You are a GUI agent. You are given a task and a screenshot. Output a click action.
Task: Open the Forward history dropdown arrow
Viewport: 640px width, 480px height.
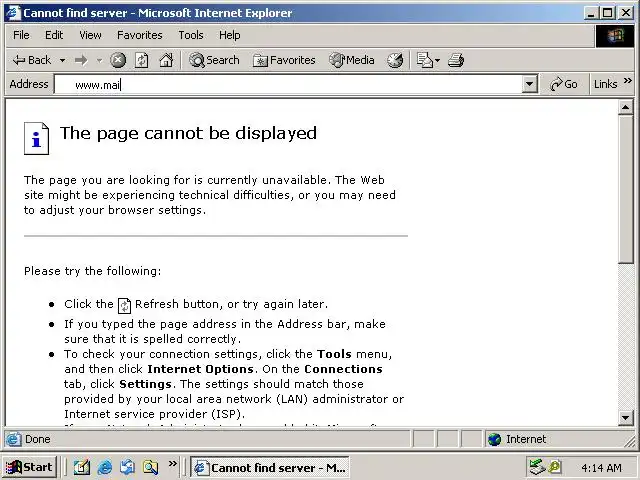[x=99, y=60]
